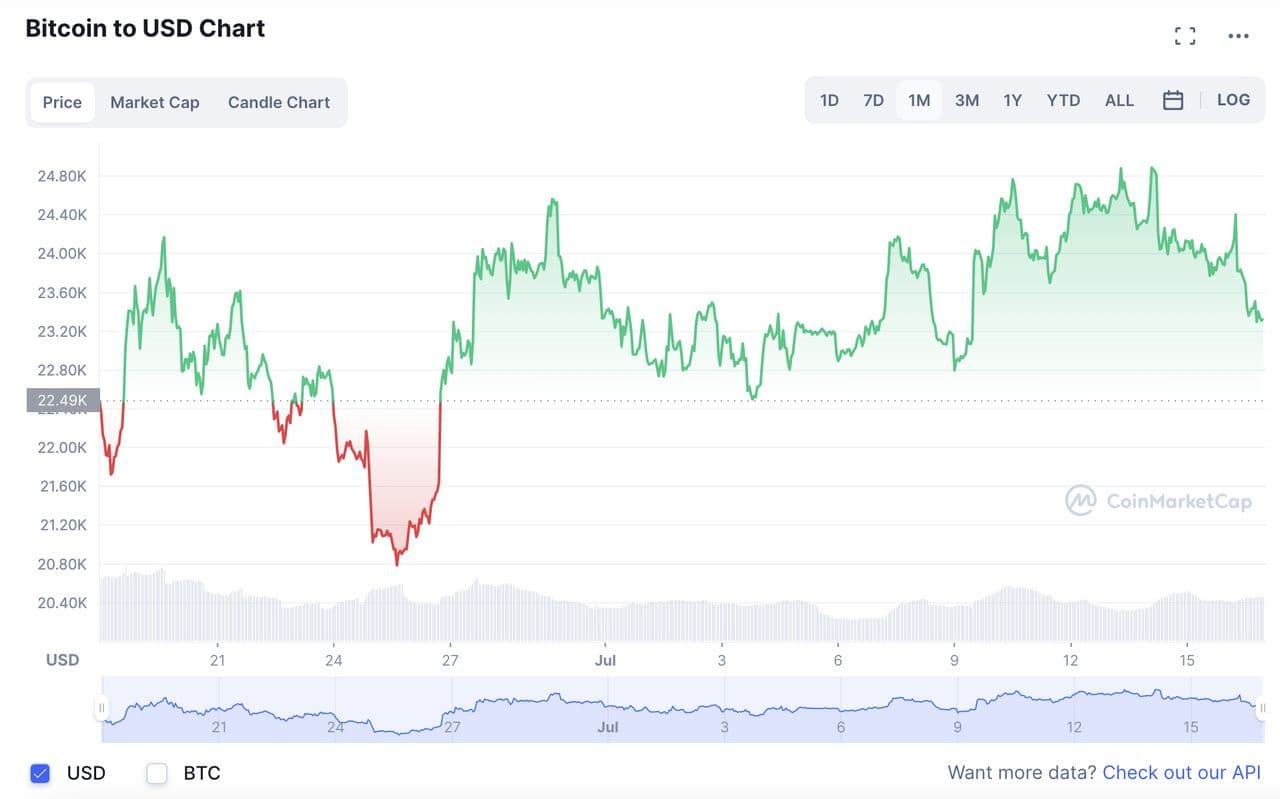Open fullscreen chart view icon
Image resolution: width=1280 pixels, height=799 pixels.
pyautogui.click(x=1185, y=37)
